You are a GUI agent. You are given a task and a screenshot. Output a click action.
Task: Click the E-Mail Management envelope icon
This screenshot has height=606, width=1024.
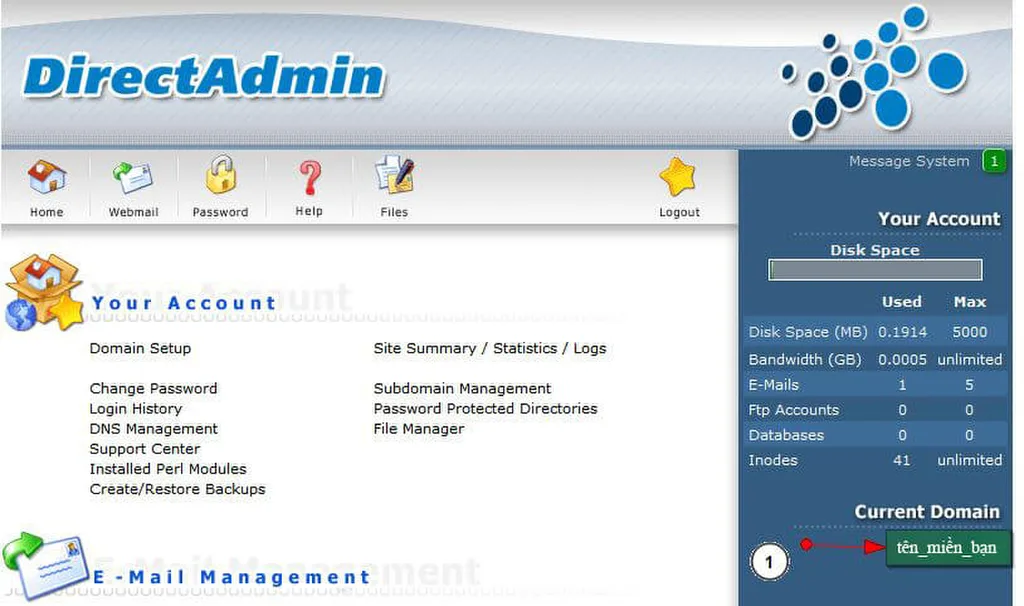coord(44,565)
